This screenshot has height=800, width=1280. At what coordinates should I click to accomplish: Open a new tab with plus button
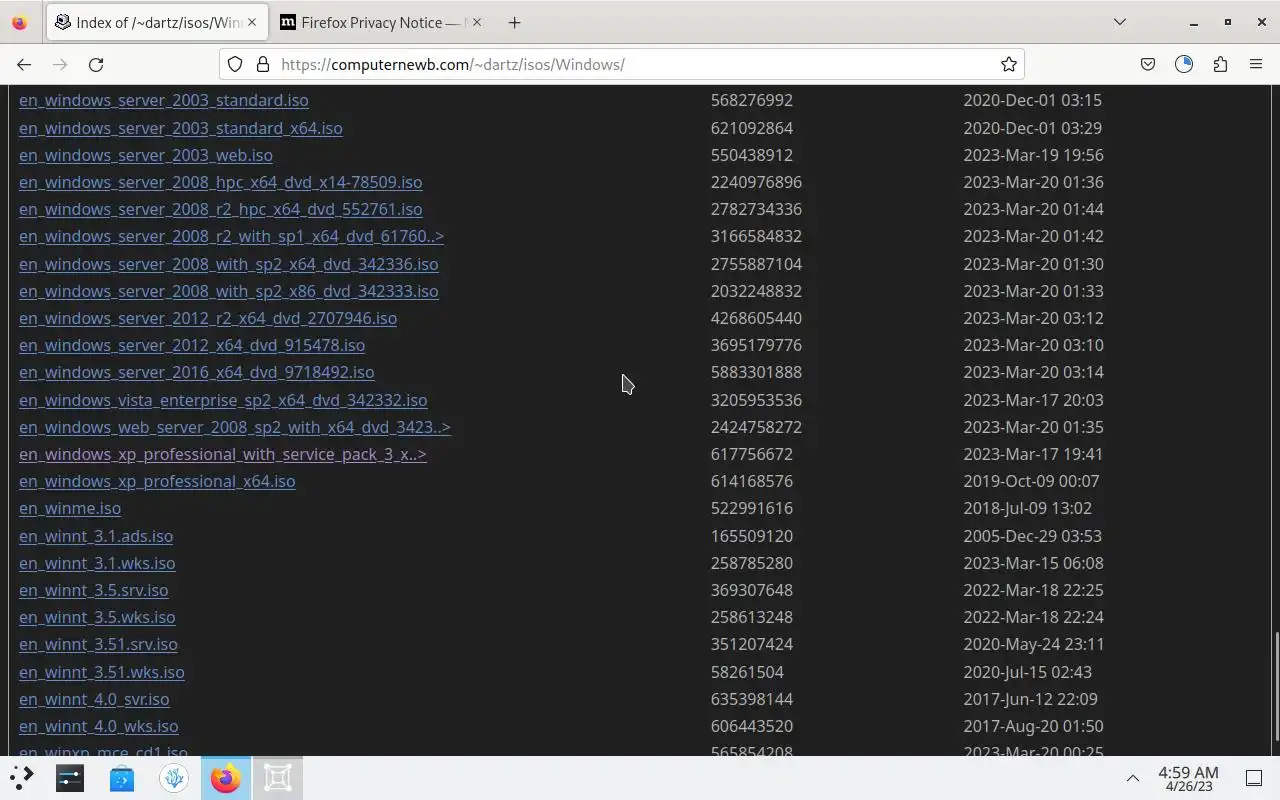(x=514, y=22)
